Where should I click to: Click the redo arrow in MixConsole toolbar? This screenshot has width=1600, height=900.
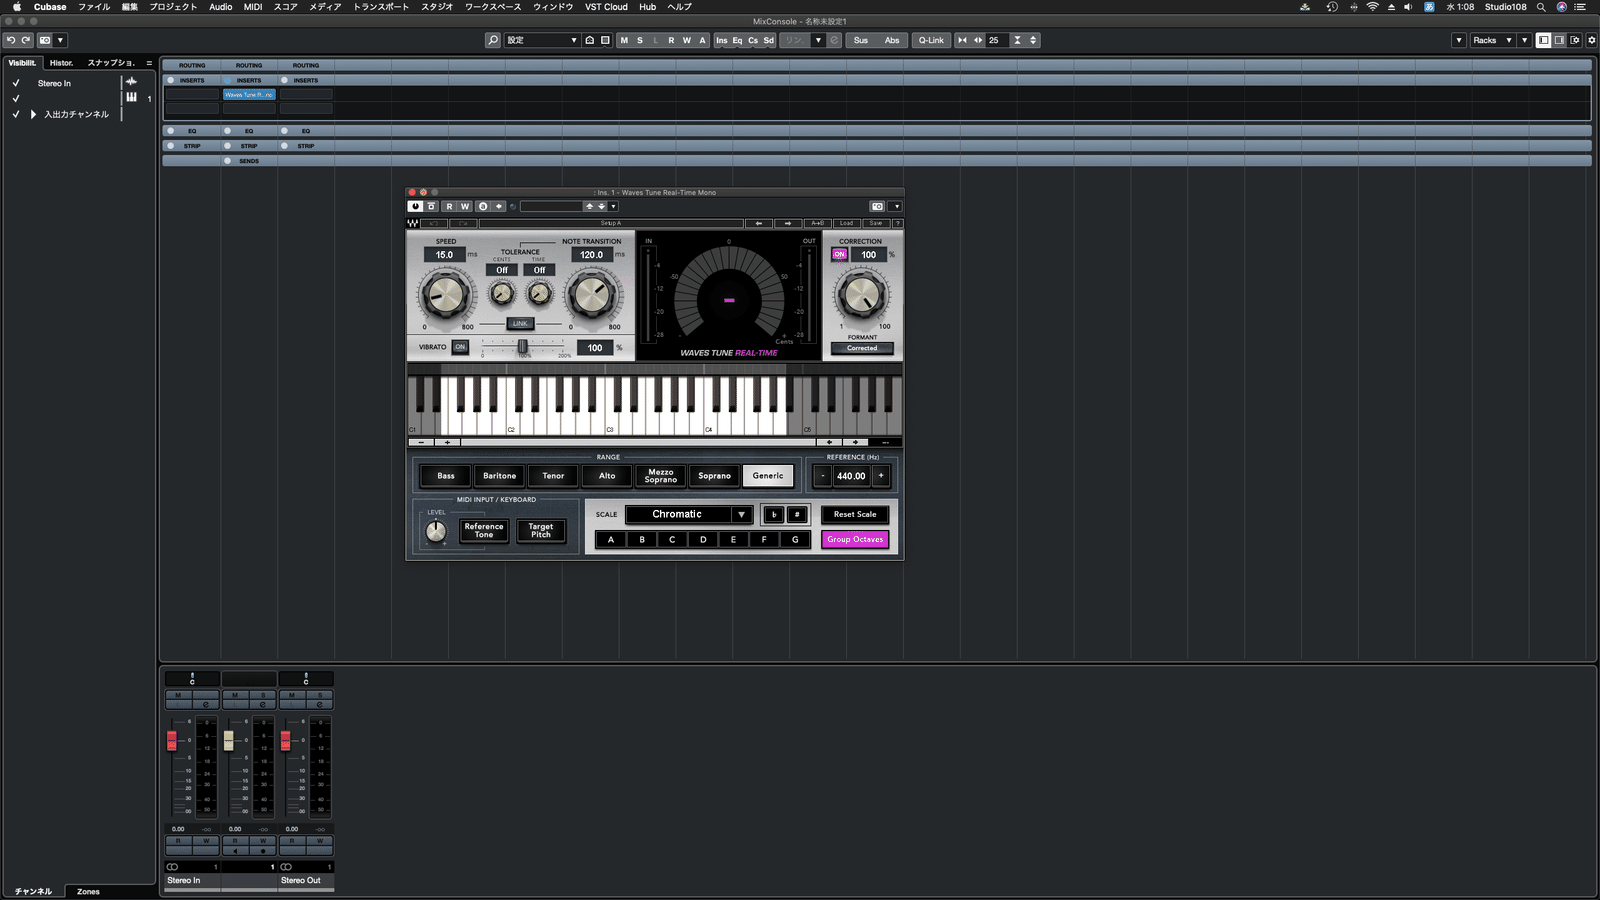click(x=26, y=40)
